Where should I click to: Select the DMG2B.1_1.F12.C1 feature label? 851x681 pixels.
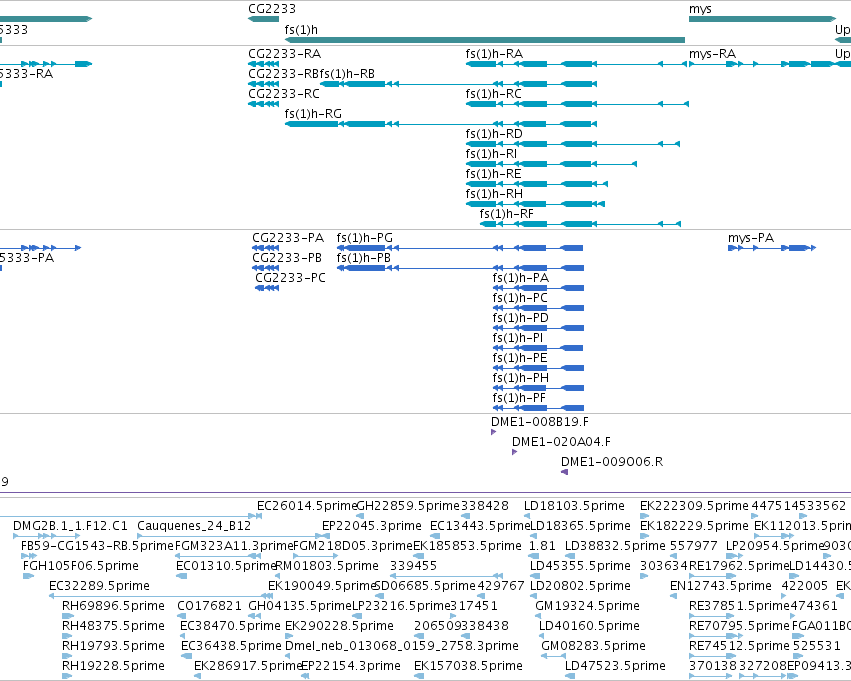(71, 526)
